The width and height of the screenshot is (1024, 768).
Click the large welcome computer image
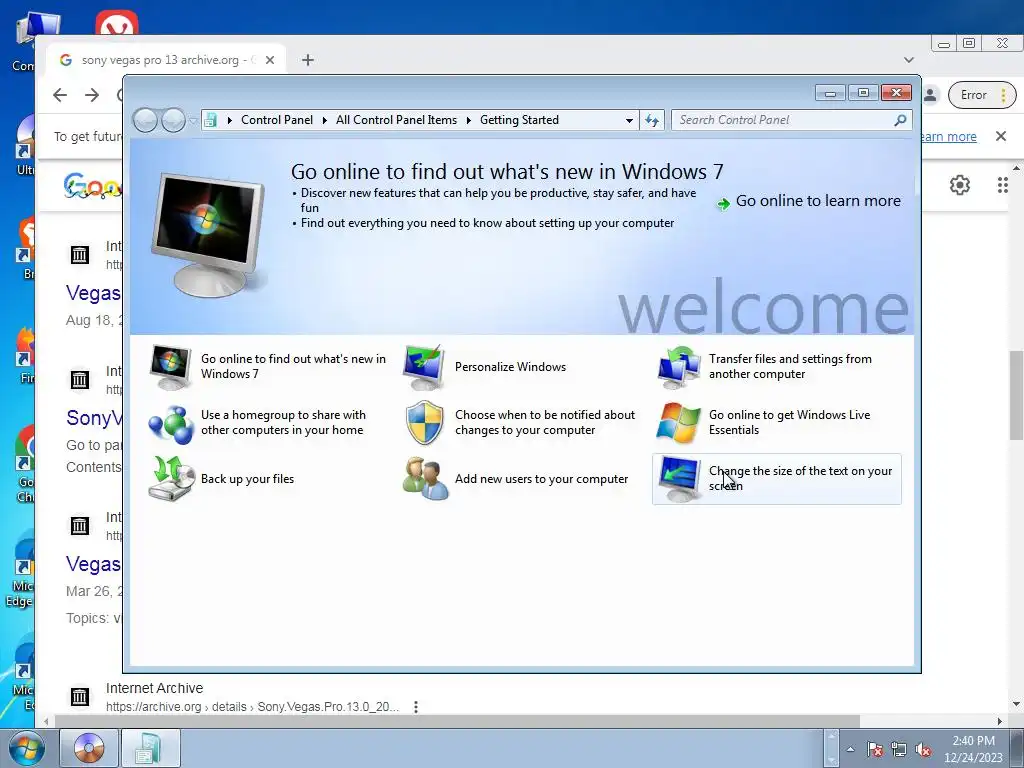(x=209, y=235)
